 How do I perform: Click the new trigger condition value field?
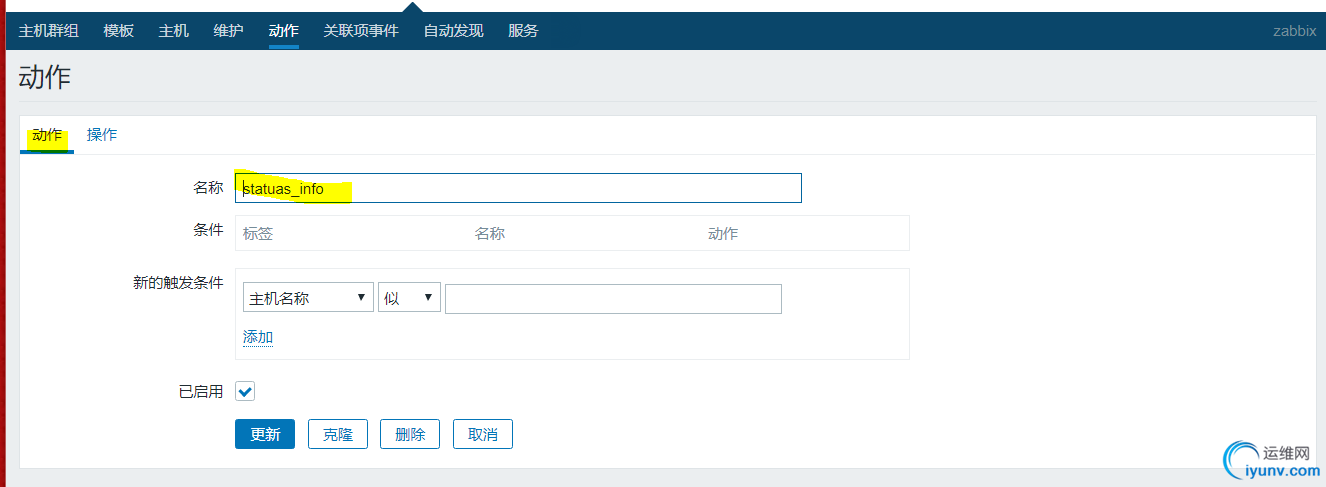pyautogui.click(x=613, y=298)
